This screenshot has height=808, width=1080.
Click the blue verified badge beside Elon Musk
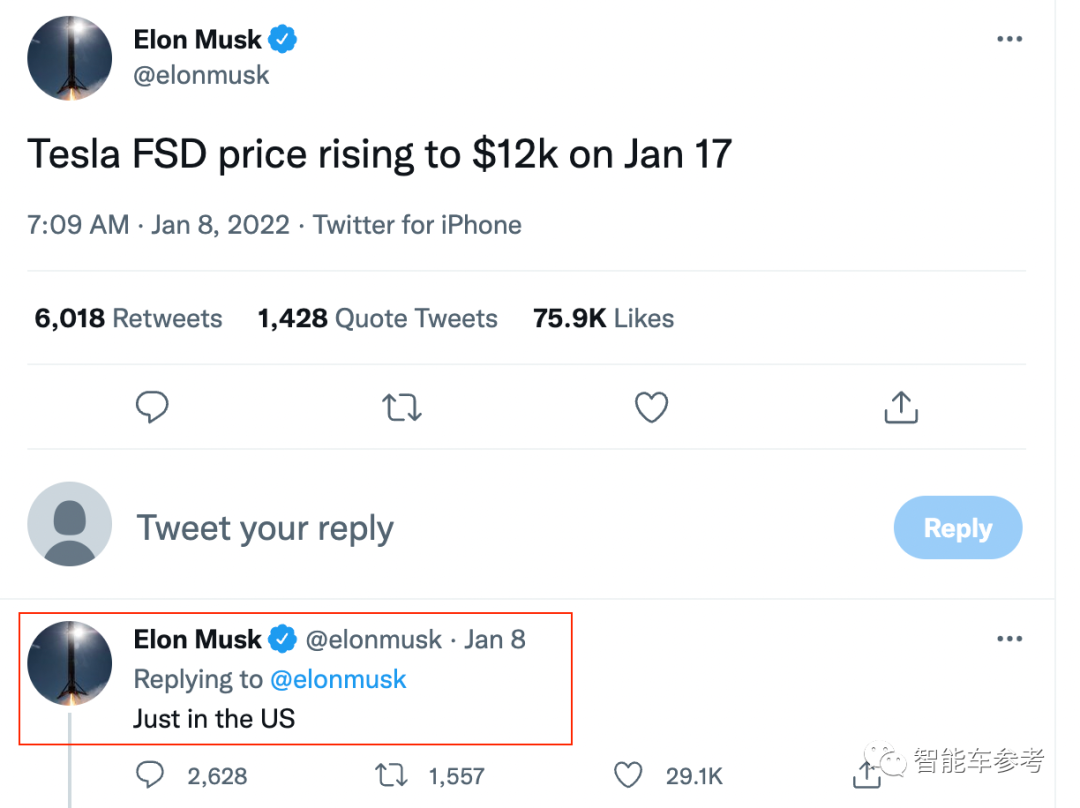[284, 40]
